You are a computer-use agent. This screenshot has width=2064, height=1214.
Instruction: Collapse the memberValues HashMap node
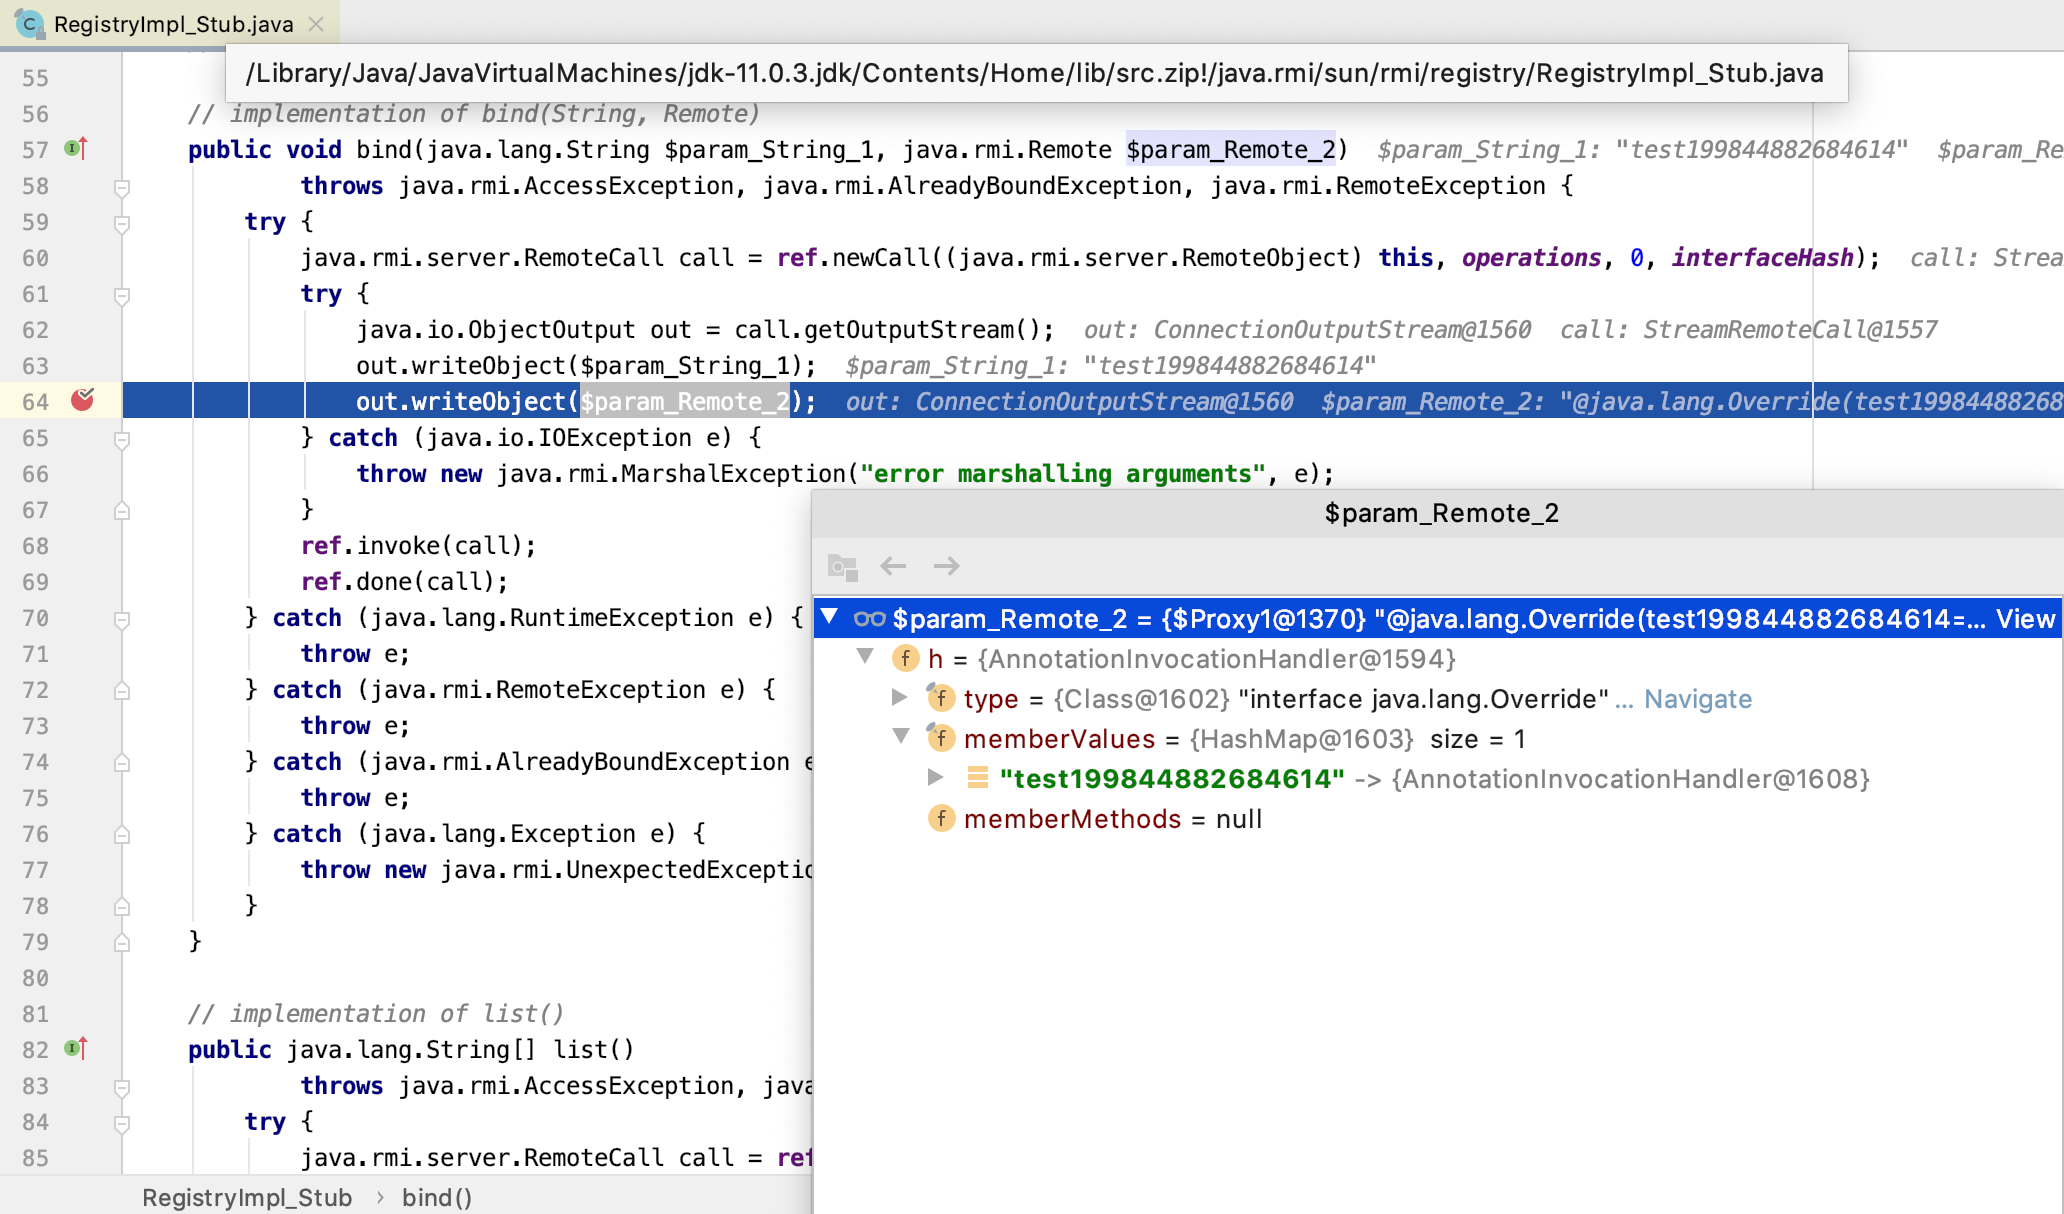pyautogui.click(x=901, y=737)
